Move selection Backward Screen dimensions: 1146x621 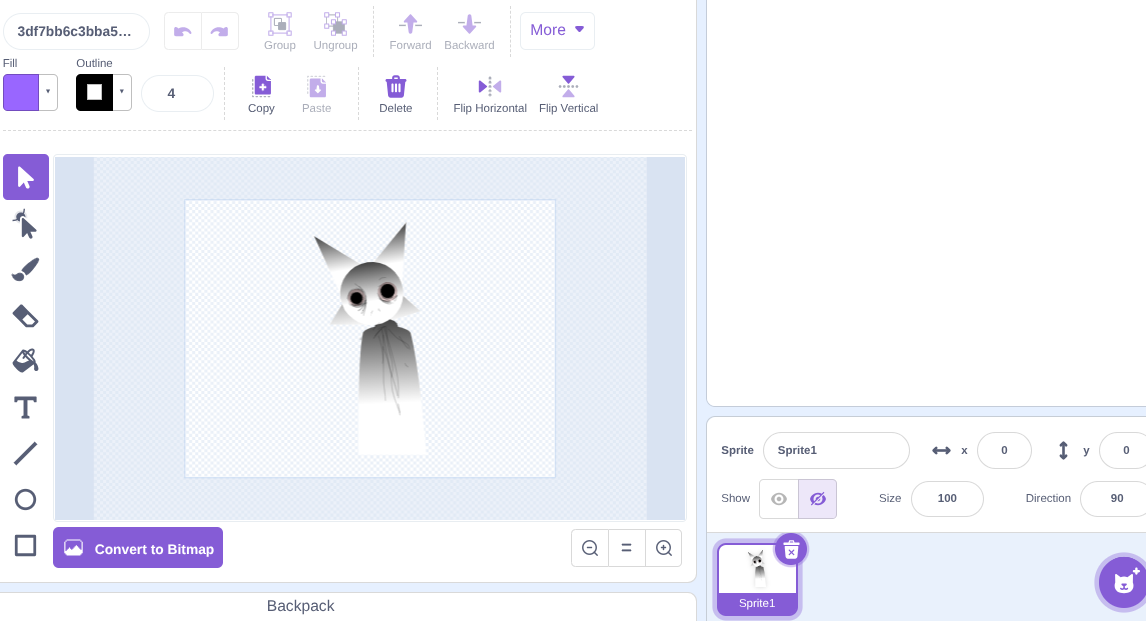(x=469, y=32)
